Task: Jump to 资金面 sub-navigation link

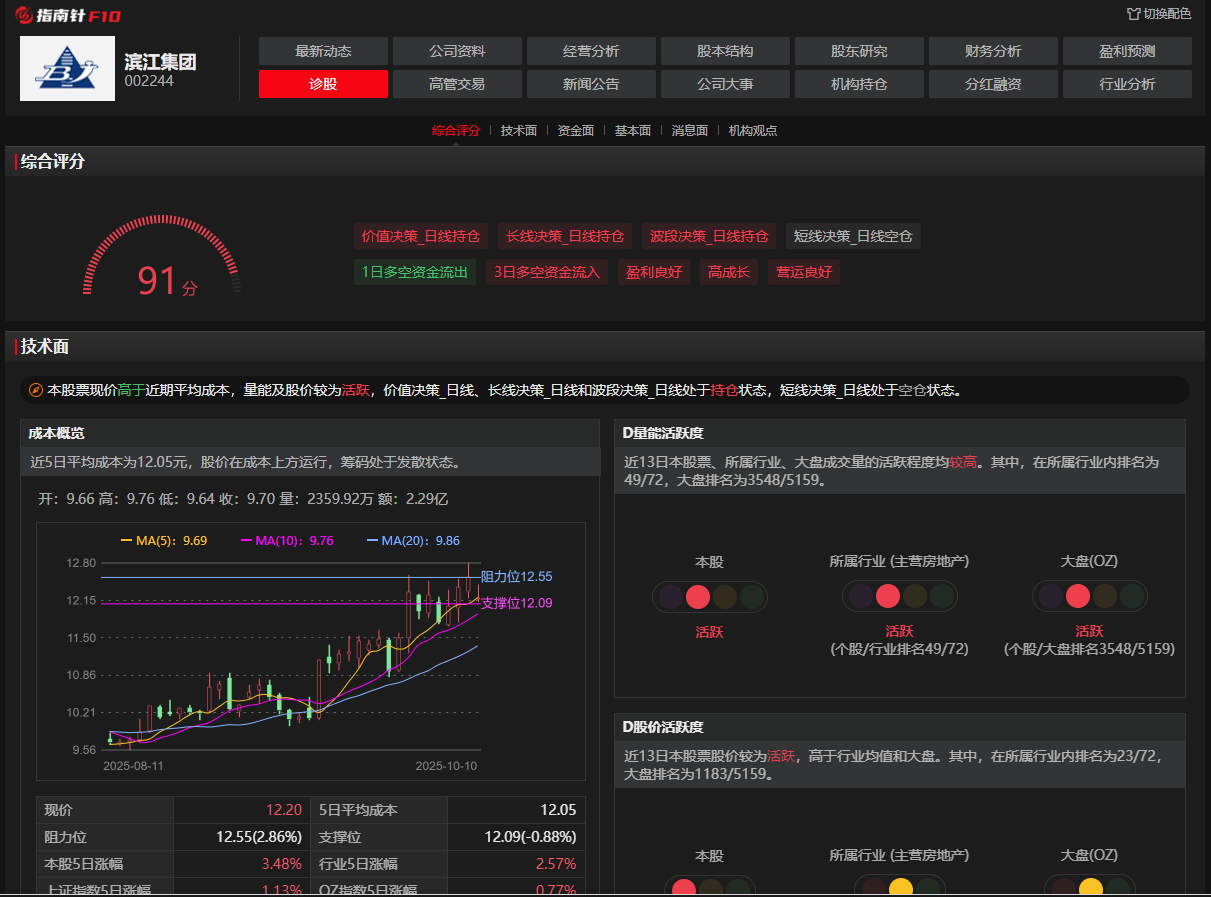Action: point(576,130)
